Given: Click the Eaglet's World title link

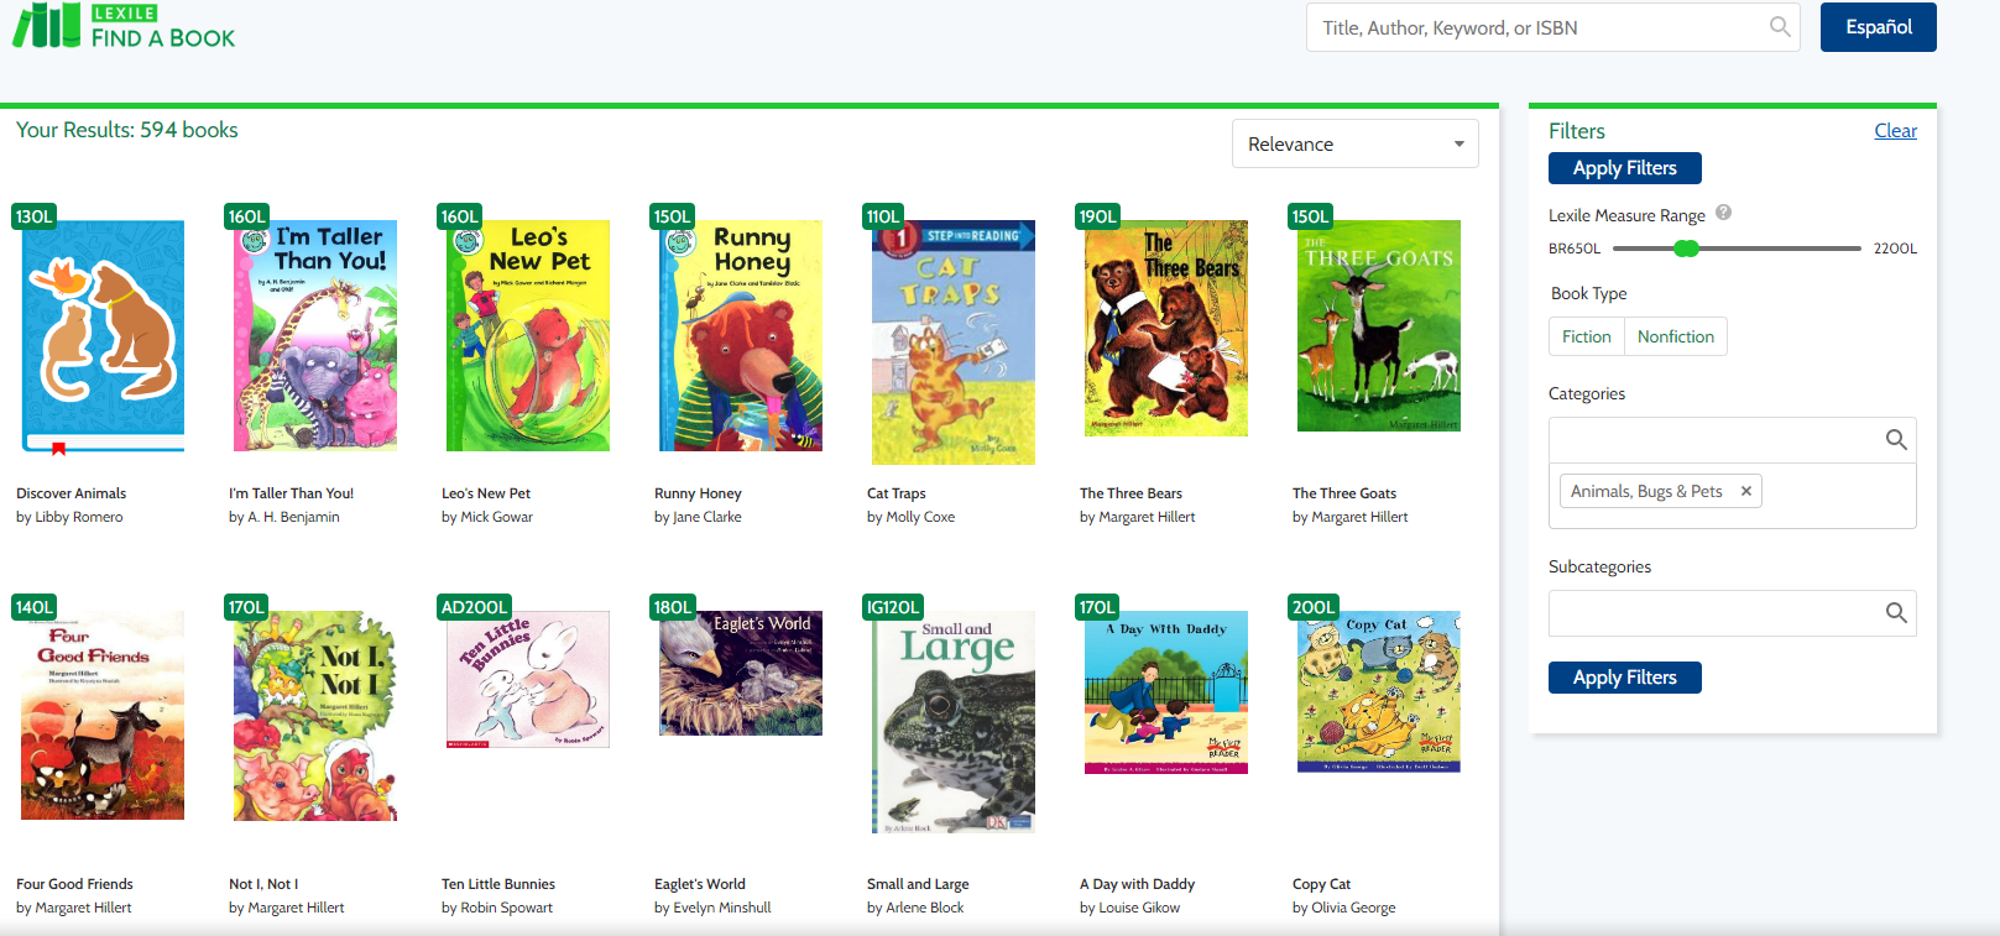Looking at the screenshot, I should click(x=700, y=884).
